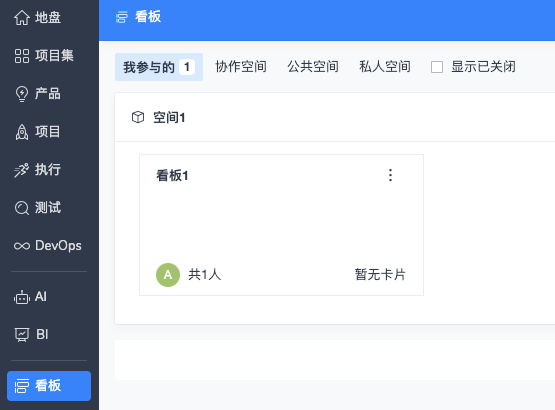Open the BI chart icon
Viewport: 555px width, 410px height.
(22, 335)
